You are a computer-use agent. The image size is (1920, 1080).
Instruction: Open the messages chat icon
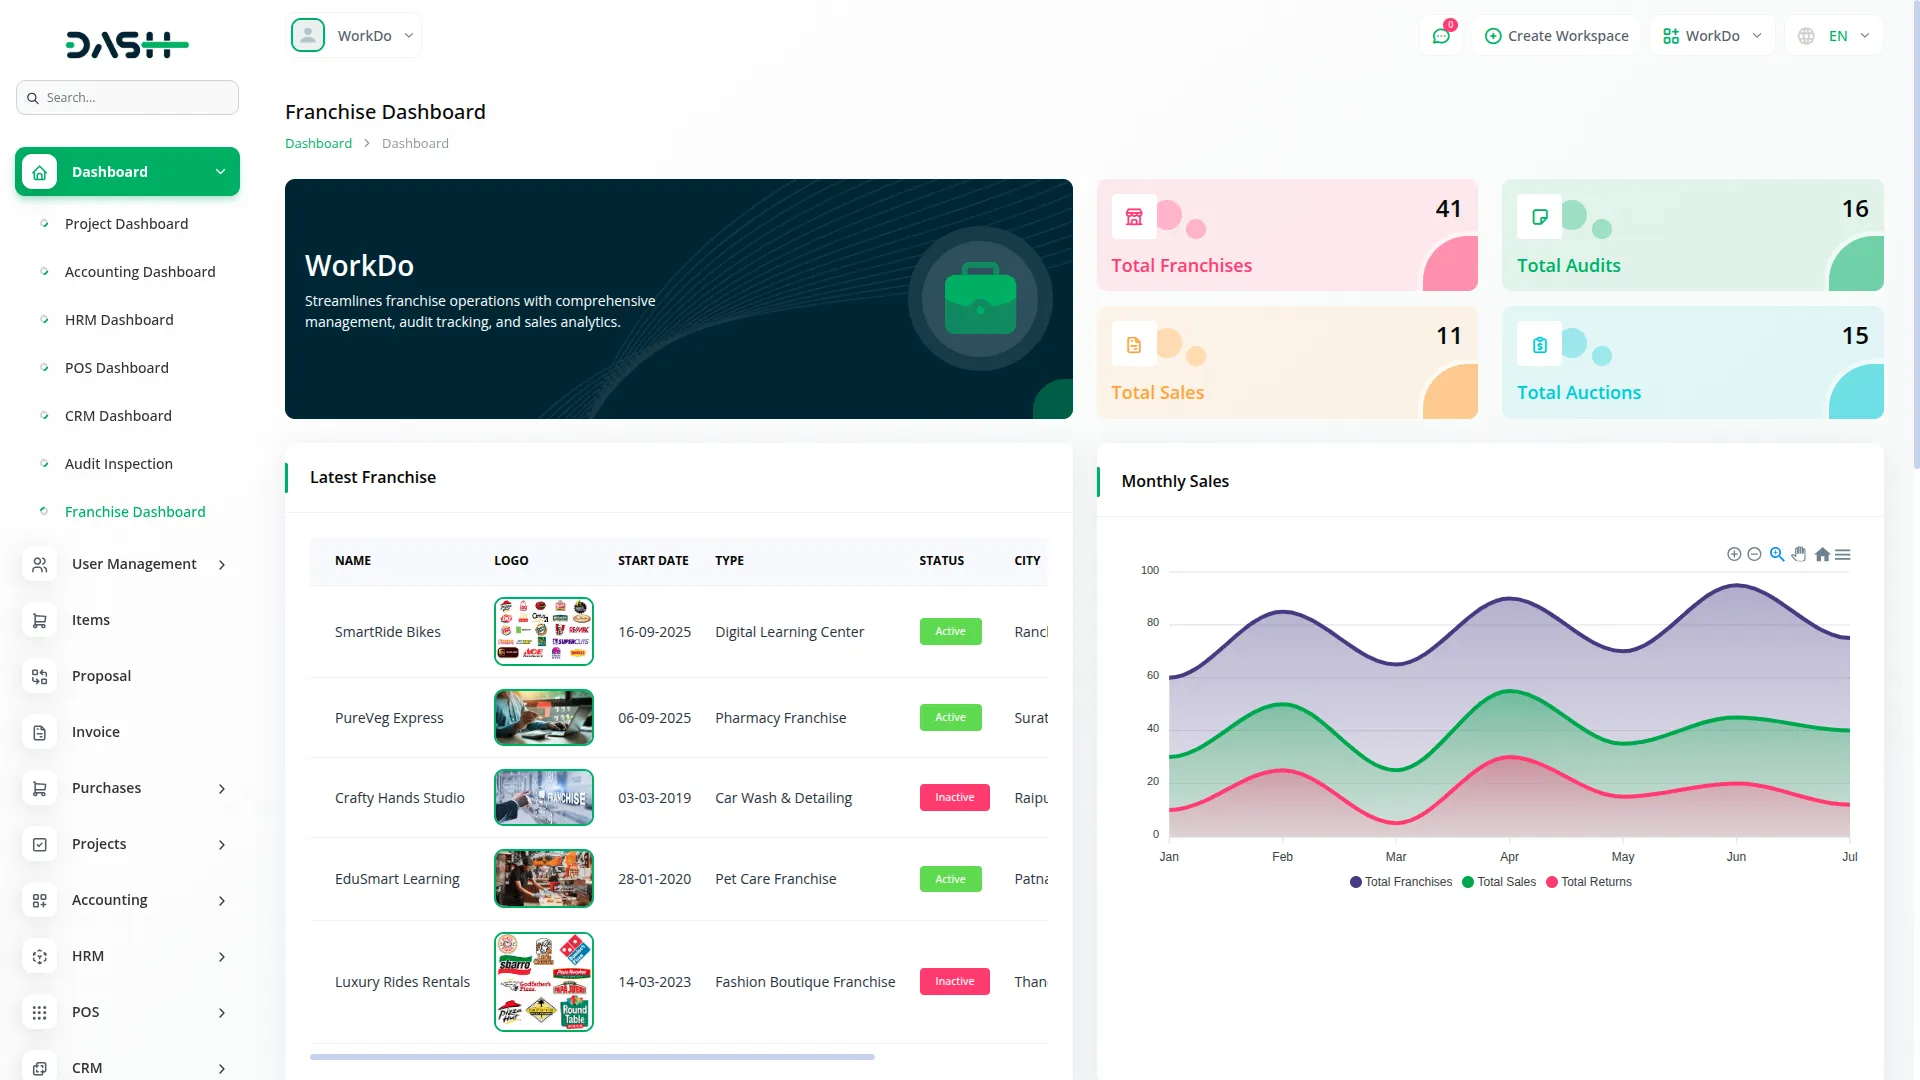1441,36
